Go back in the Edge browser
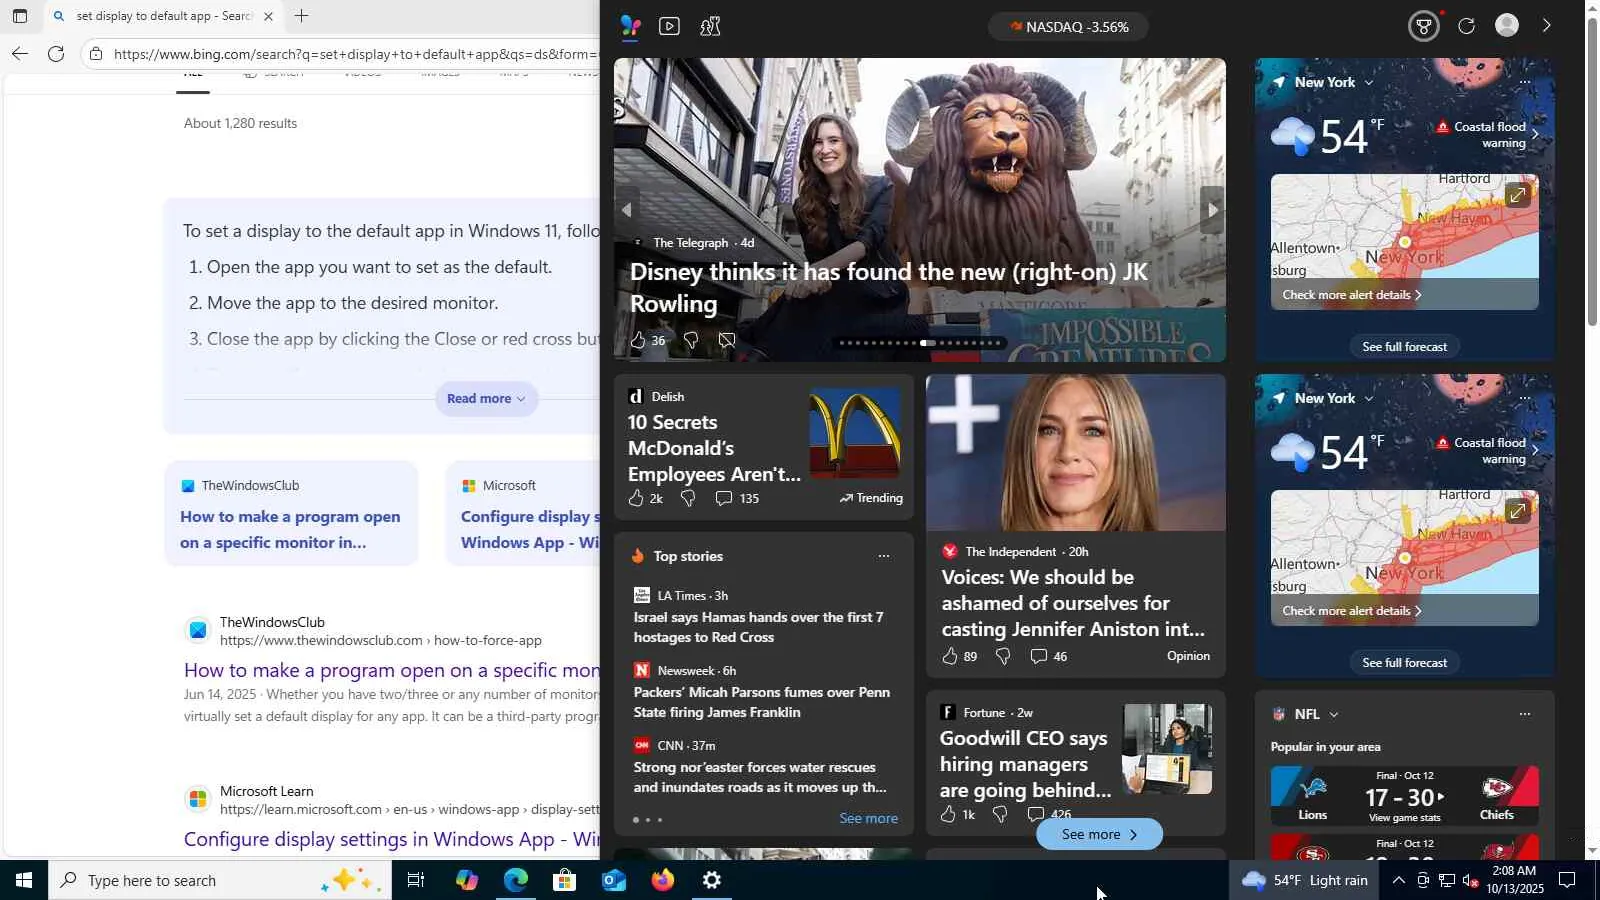 [x=19, y=54]
